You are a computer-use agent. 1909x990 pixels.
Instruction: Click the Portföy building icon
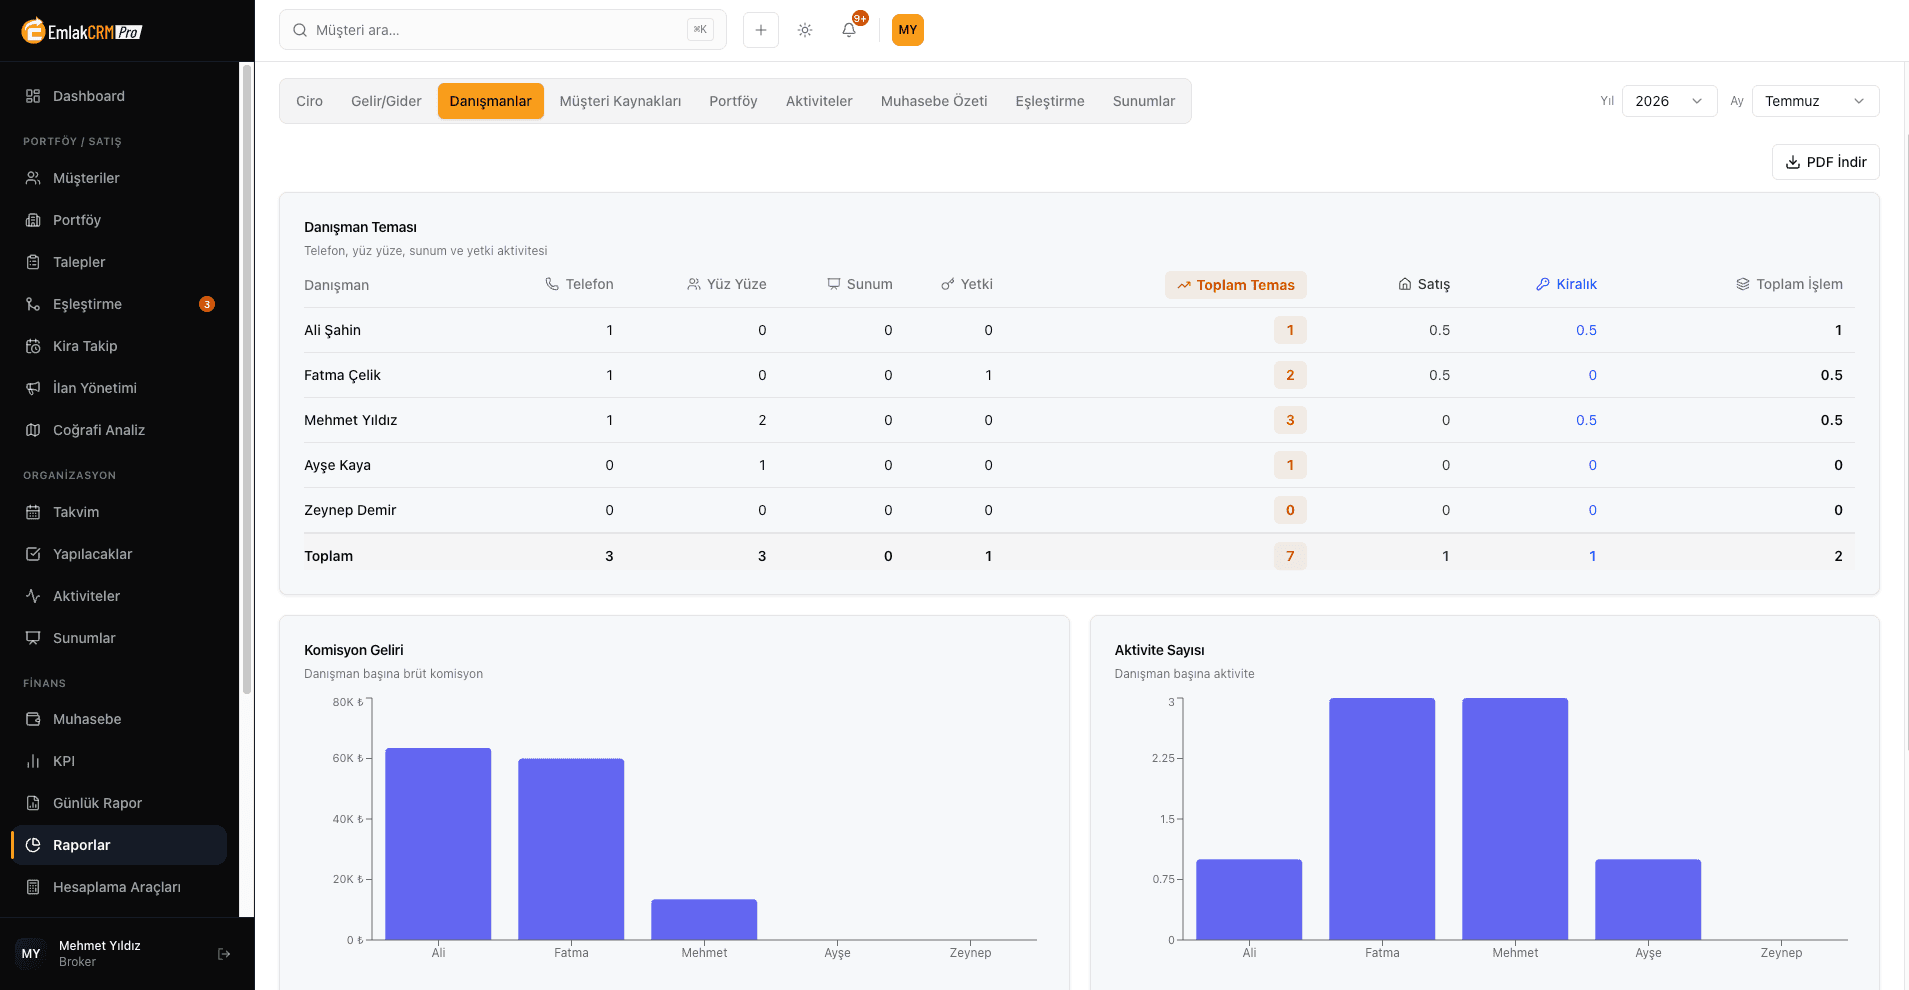33,220
